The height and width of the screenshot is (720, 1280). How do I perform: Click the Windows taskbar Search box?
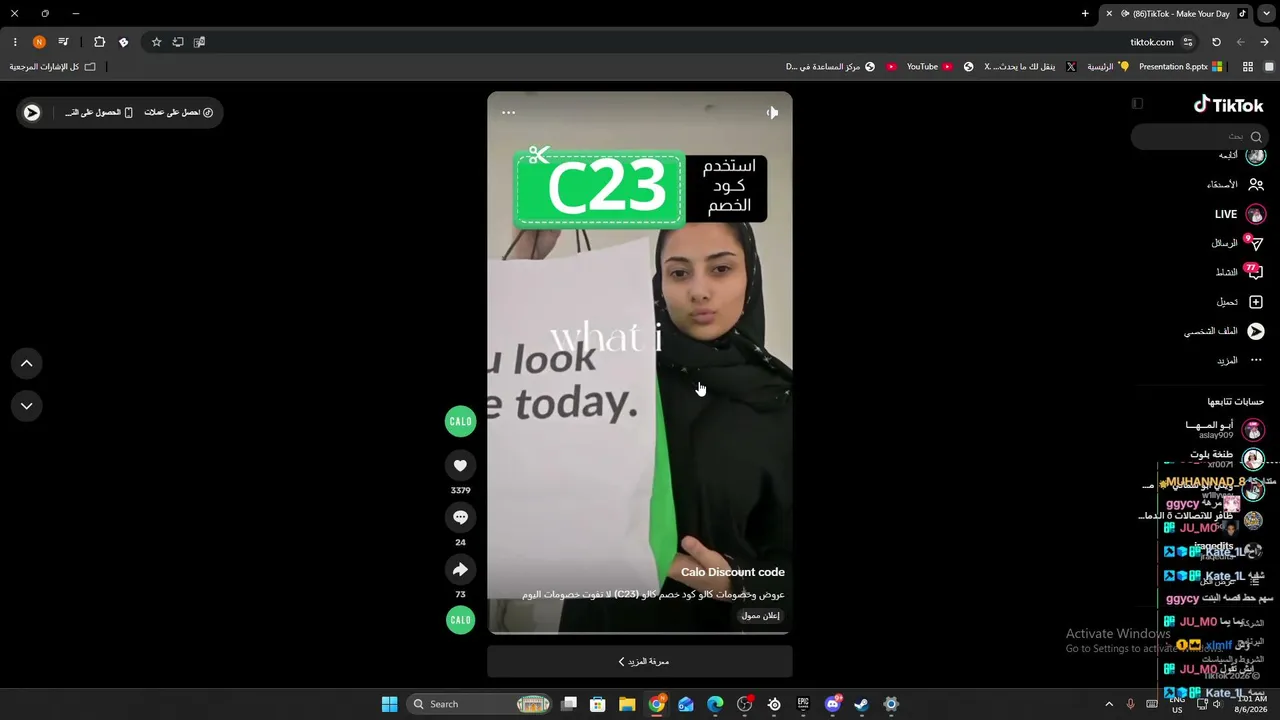coord(481,704)
